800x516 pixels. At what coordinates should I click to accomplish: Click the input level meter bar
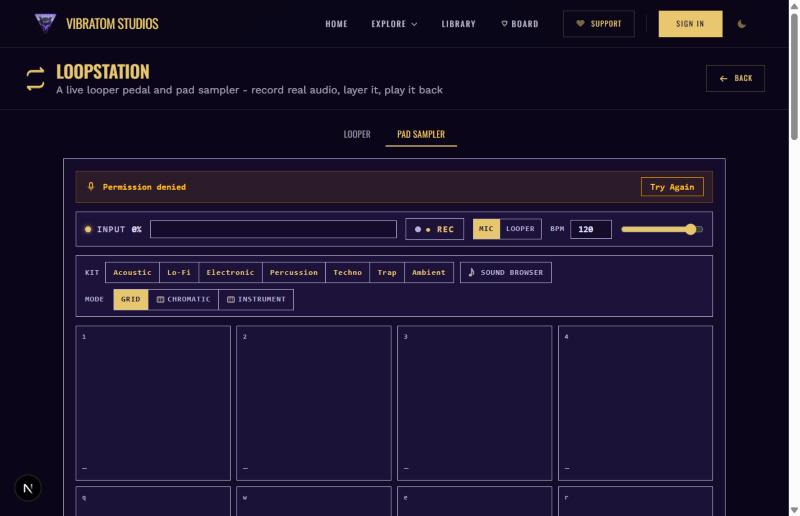(273, 229)
